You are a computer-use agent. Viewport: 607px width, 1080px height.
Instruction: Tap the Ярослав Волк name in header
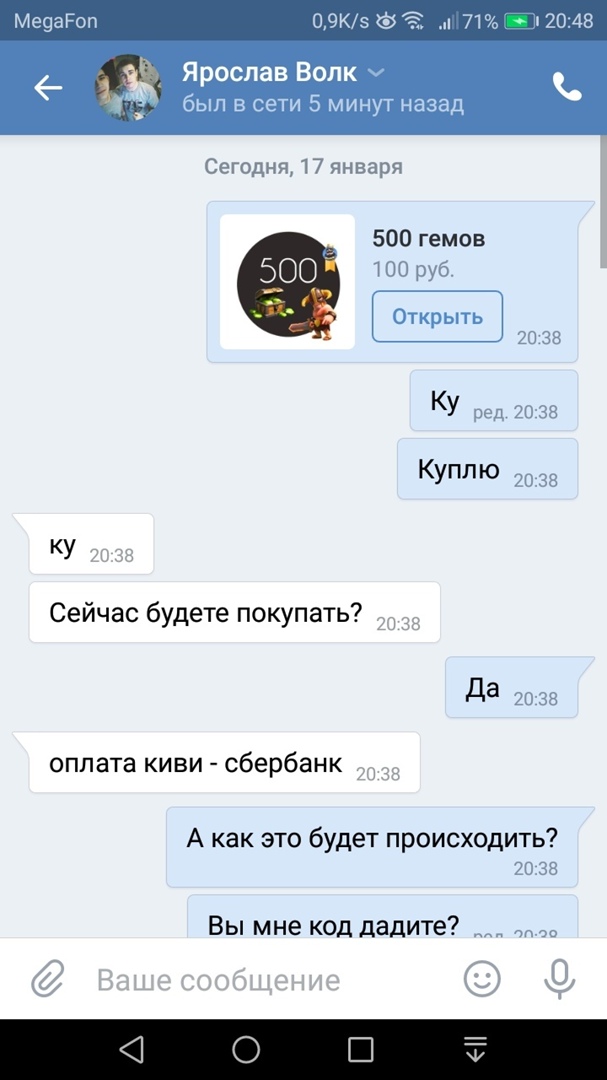269,72
